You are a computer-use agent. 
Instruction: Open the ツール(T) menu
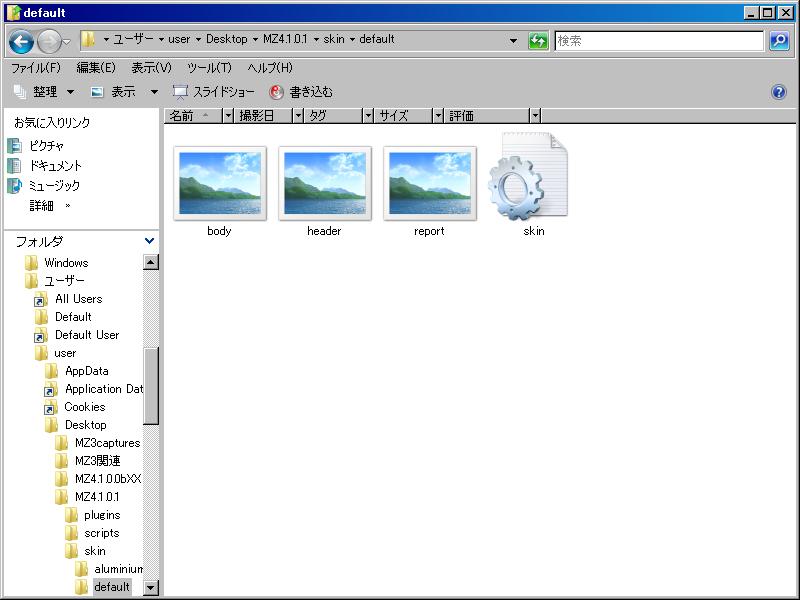coord(209,68)
